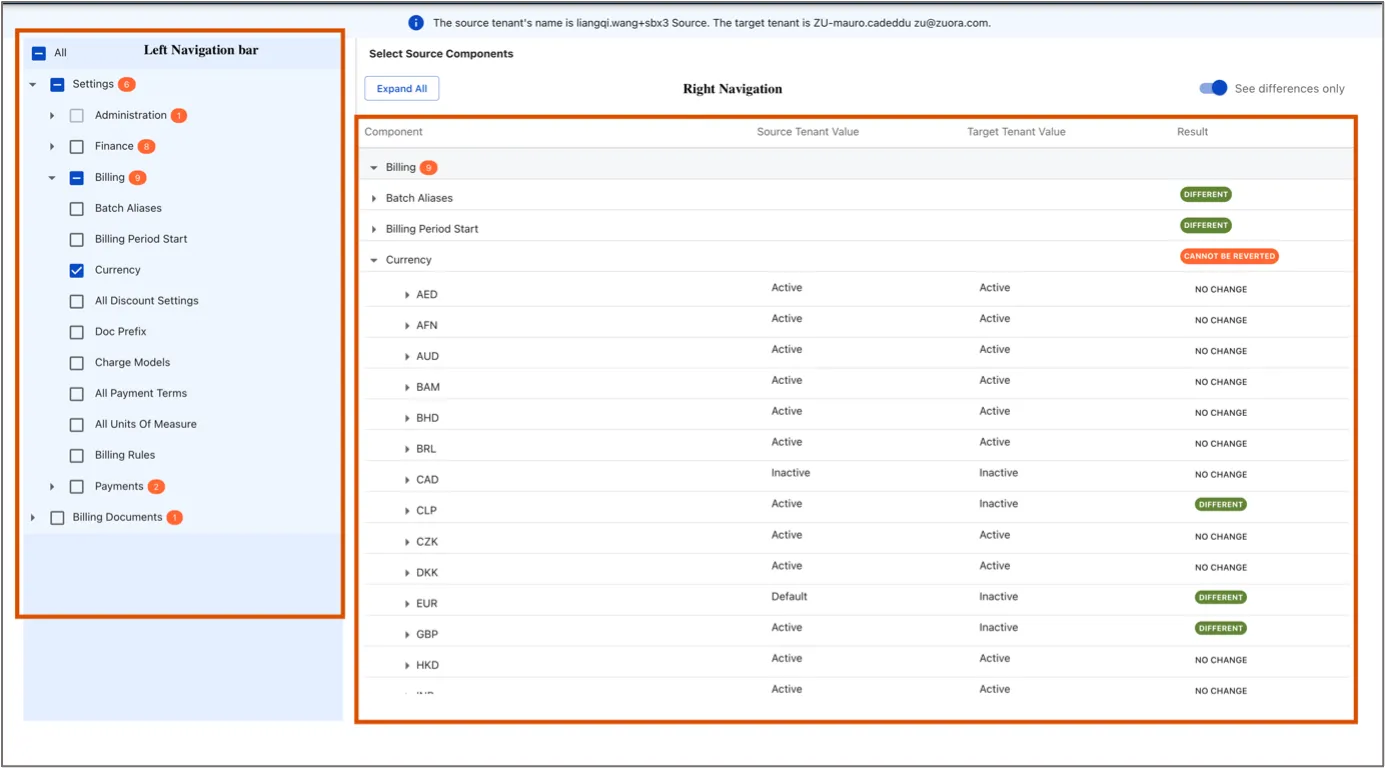The height and width of the screenshot is (770, 1390).
Task: Click the Source Tenant Value column header
Action: coord(808,132)
